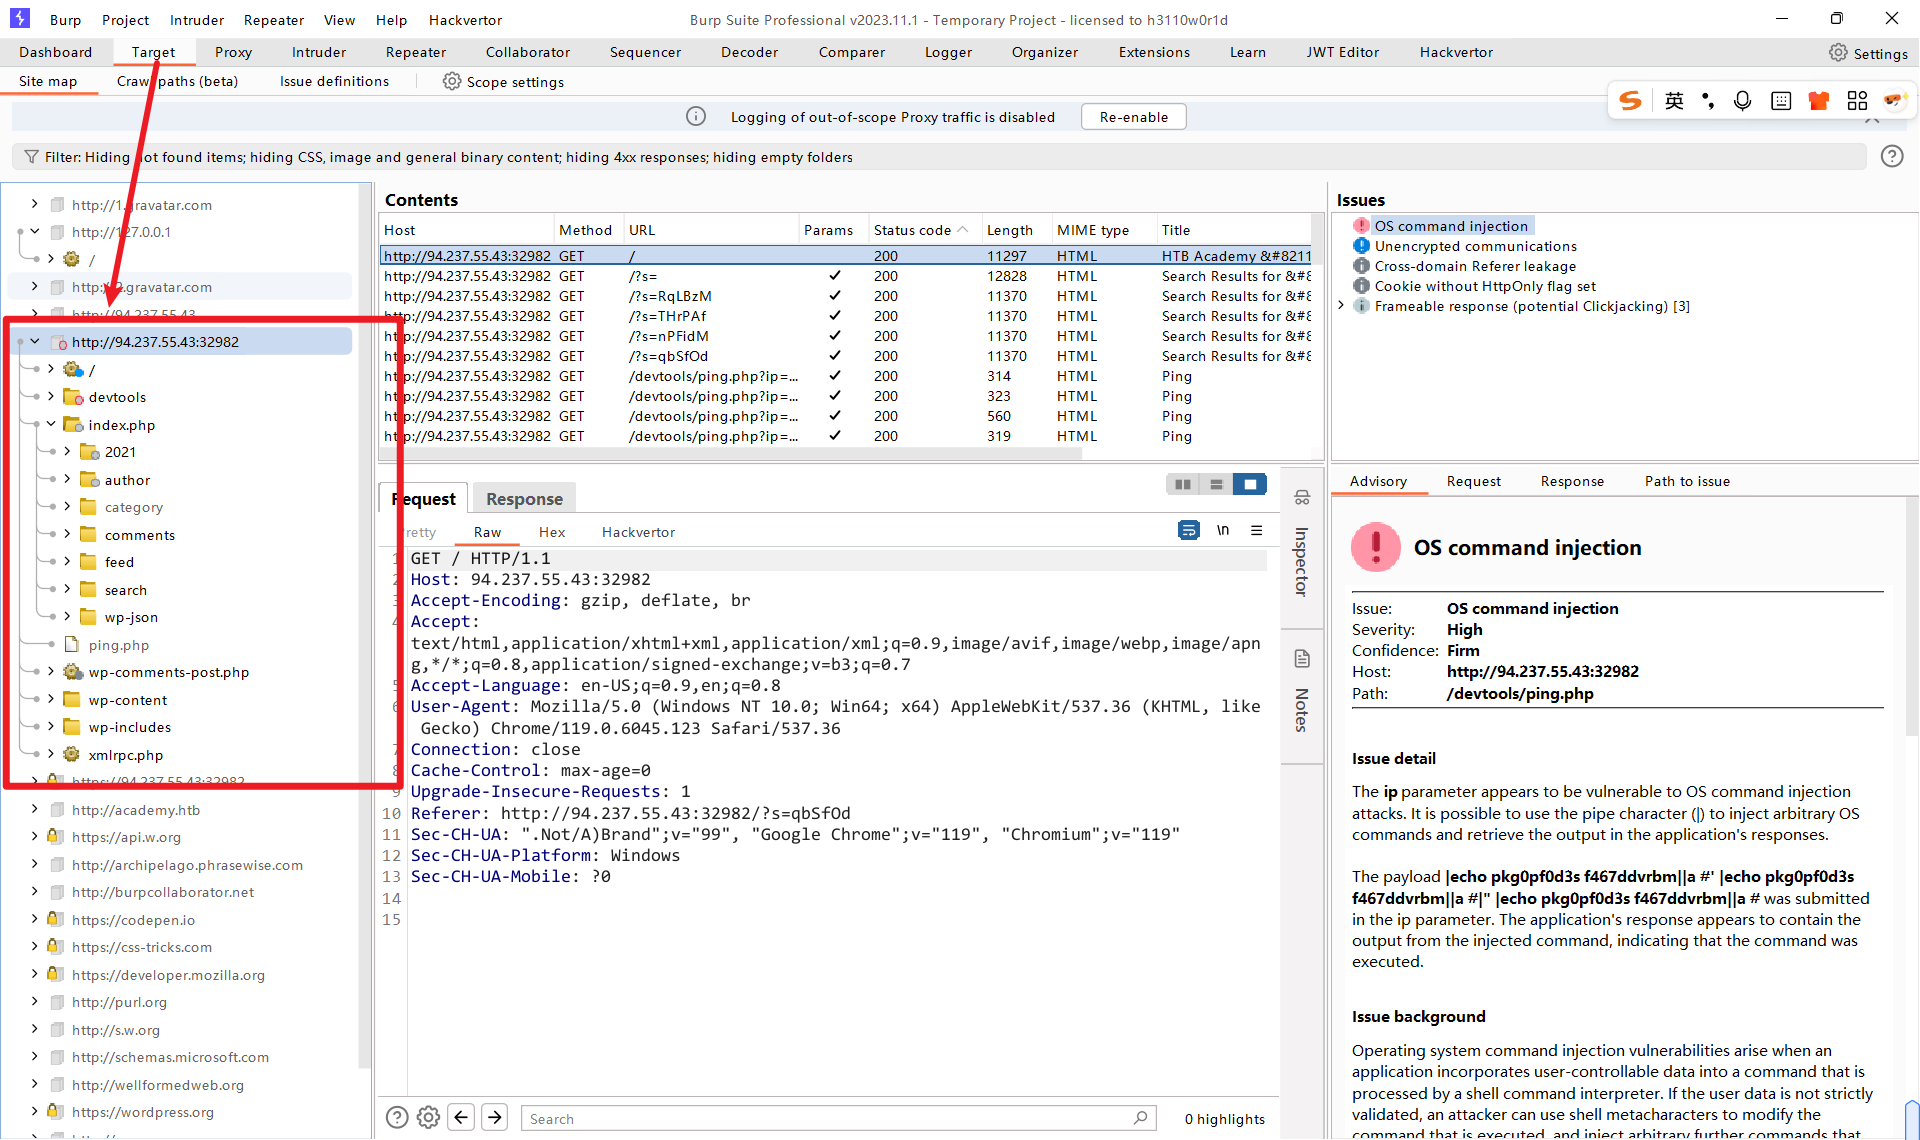Expand the devtools folder in site map
Screen dimensions: 1920x1140
51,397
